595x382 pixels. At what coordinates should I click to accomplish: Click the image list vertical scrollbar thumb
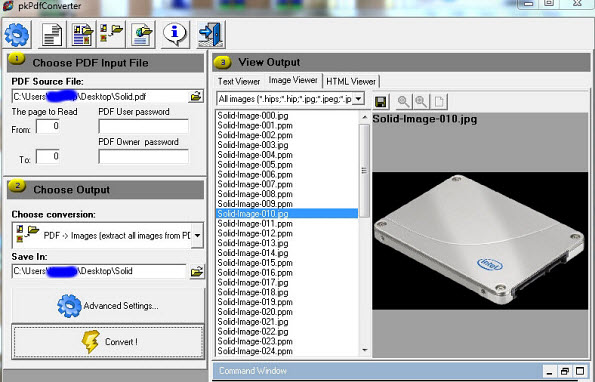click(364, 171)
